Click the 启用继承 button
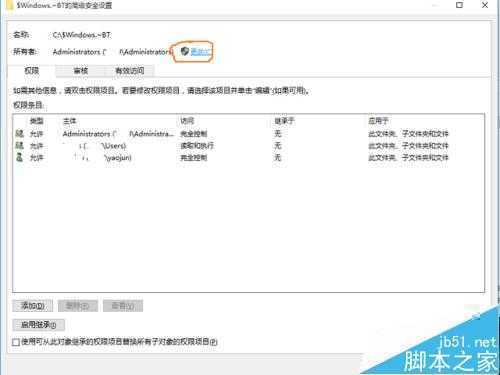 click(39, 325)
